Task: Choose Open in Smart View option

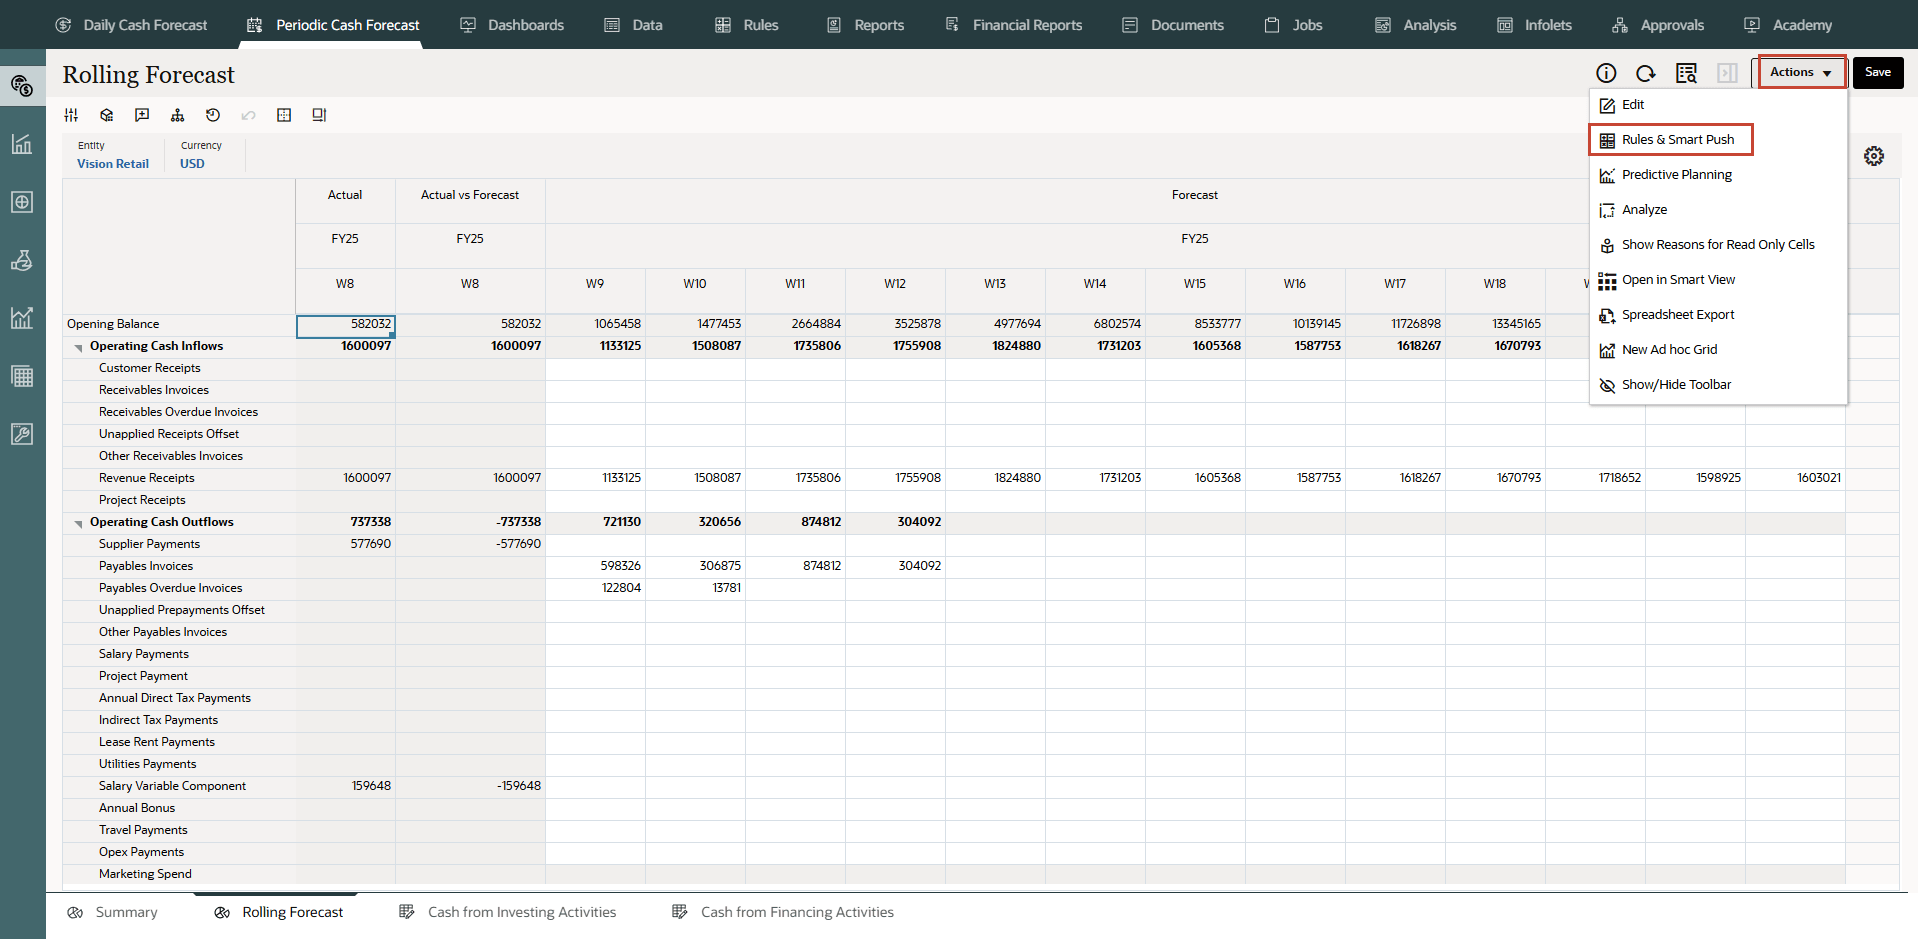Action: [1677, 280]
